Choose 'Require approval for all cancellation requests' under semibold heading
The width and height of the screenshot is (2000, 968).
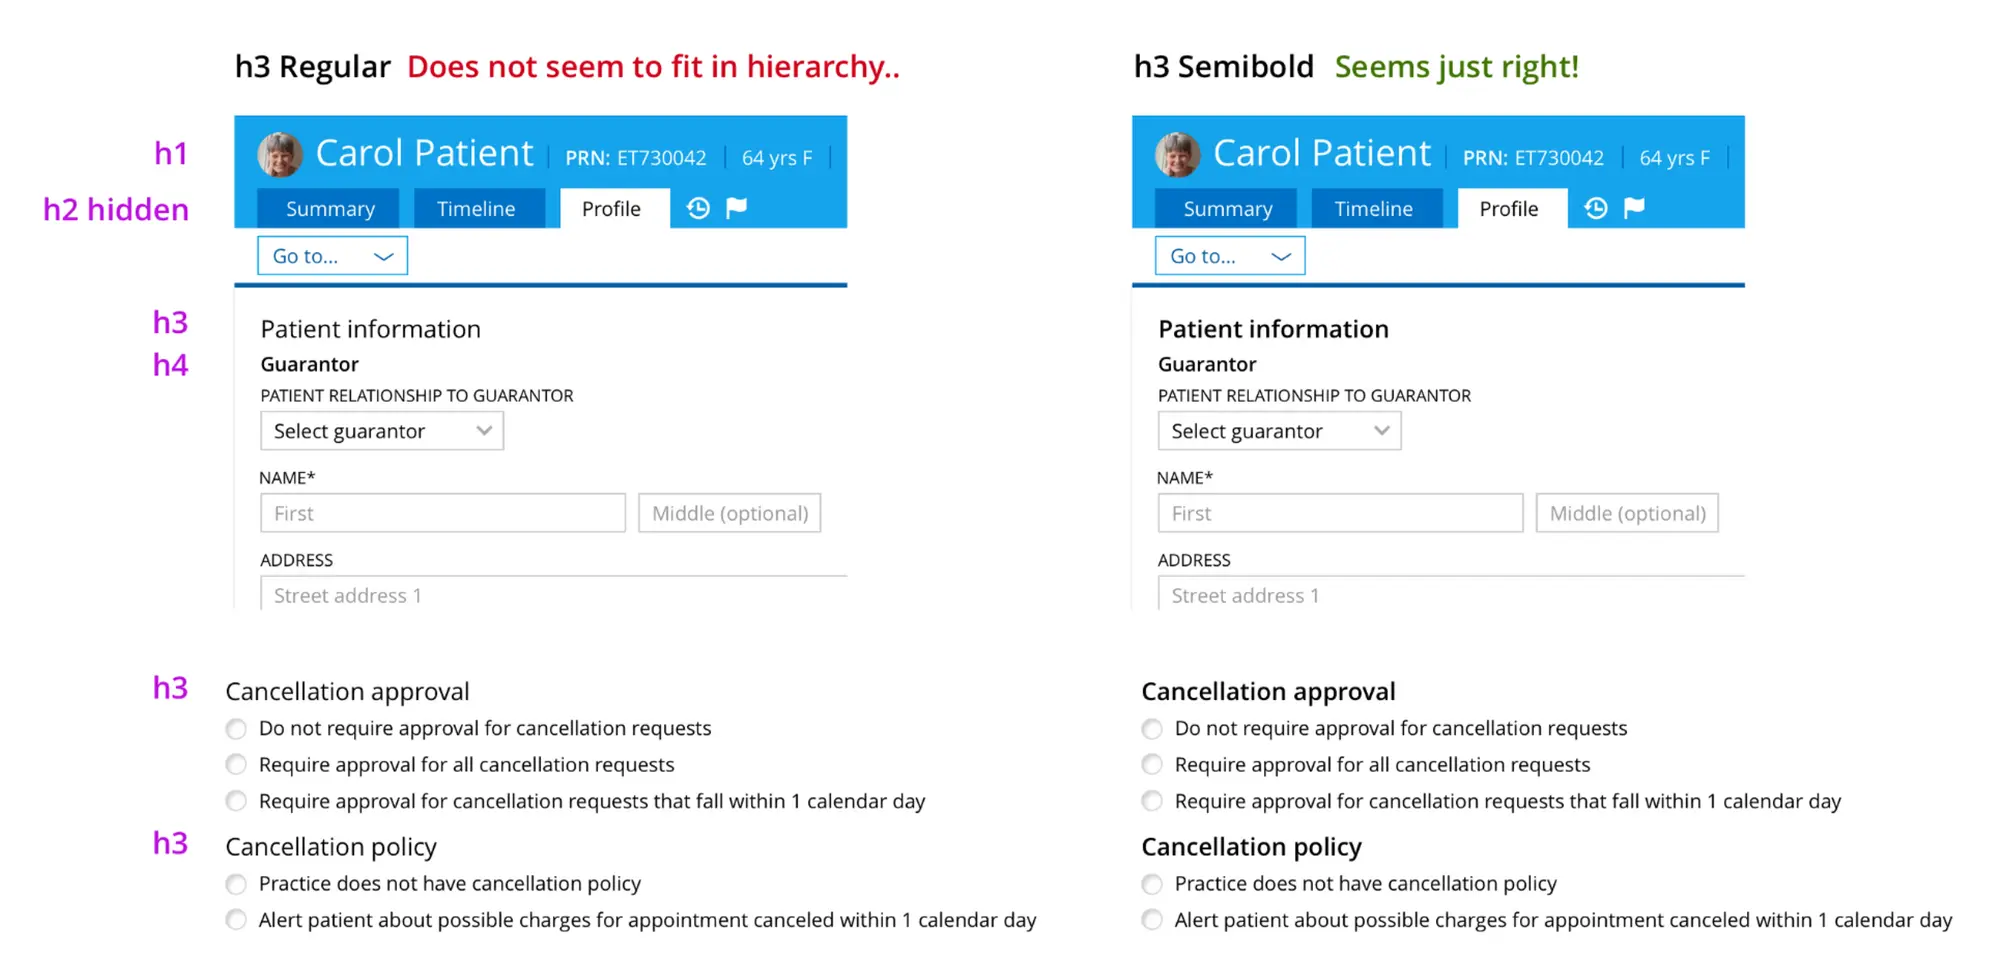click(x=1152, y=765)
